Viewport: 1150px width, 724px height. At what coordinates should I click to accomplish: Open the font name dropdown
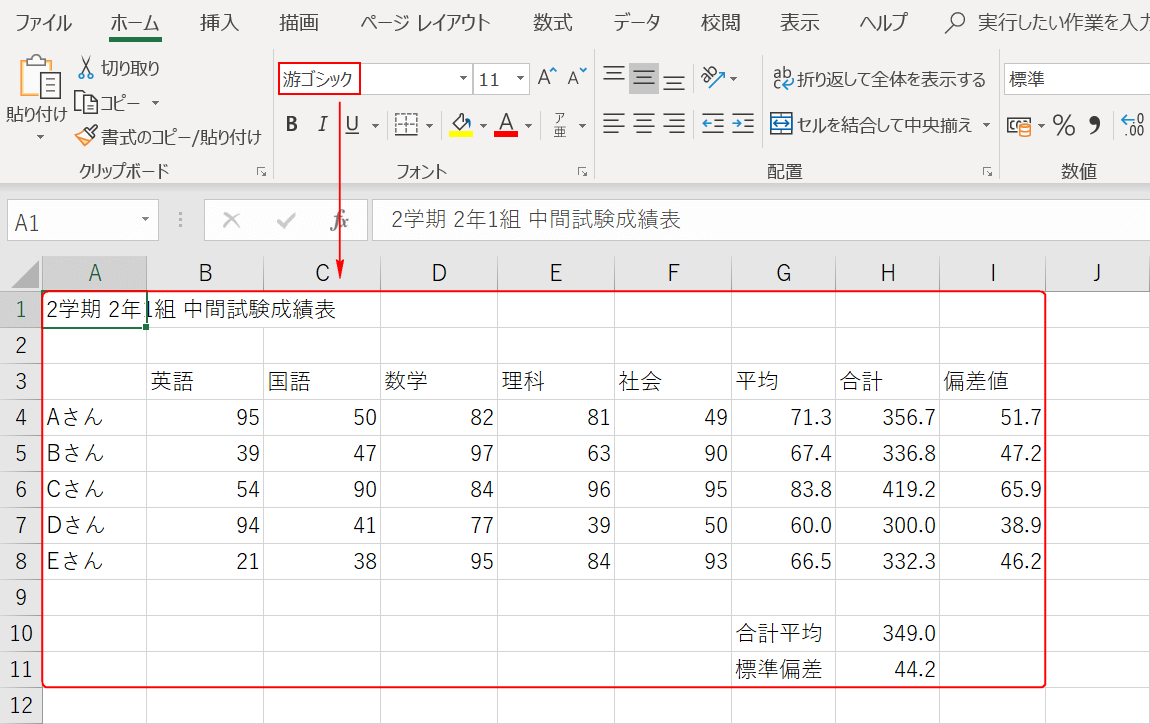462,77
